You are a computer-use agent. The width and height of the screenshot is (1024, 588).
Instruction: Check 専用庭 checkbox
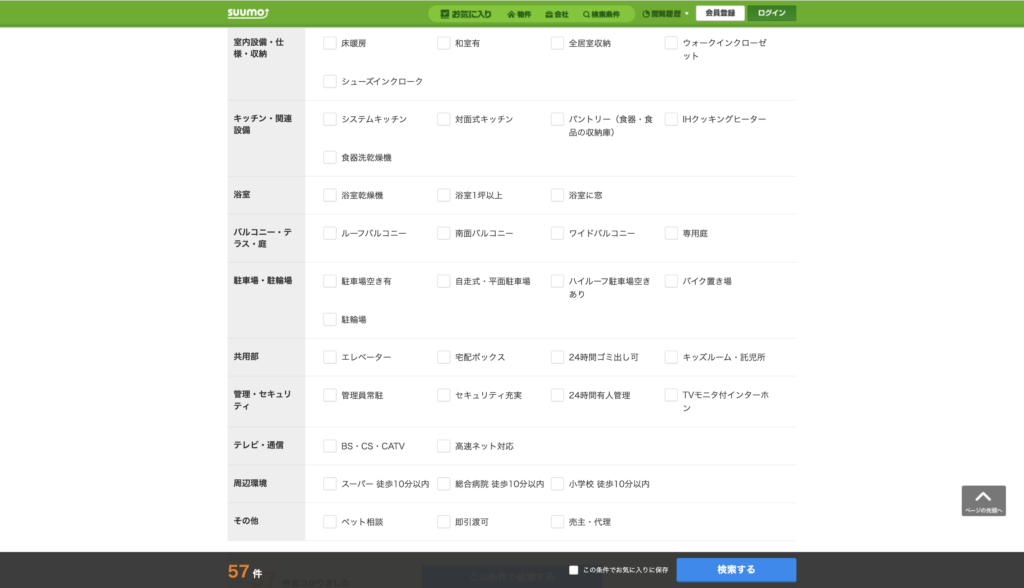point(671,233)
